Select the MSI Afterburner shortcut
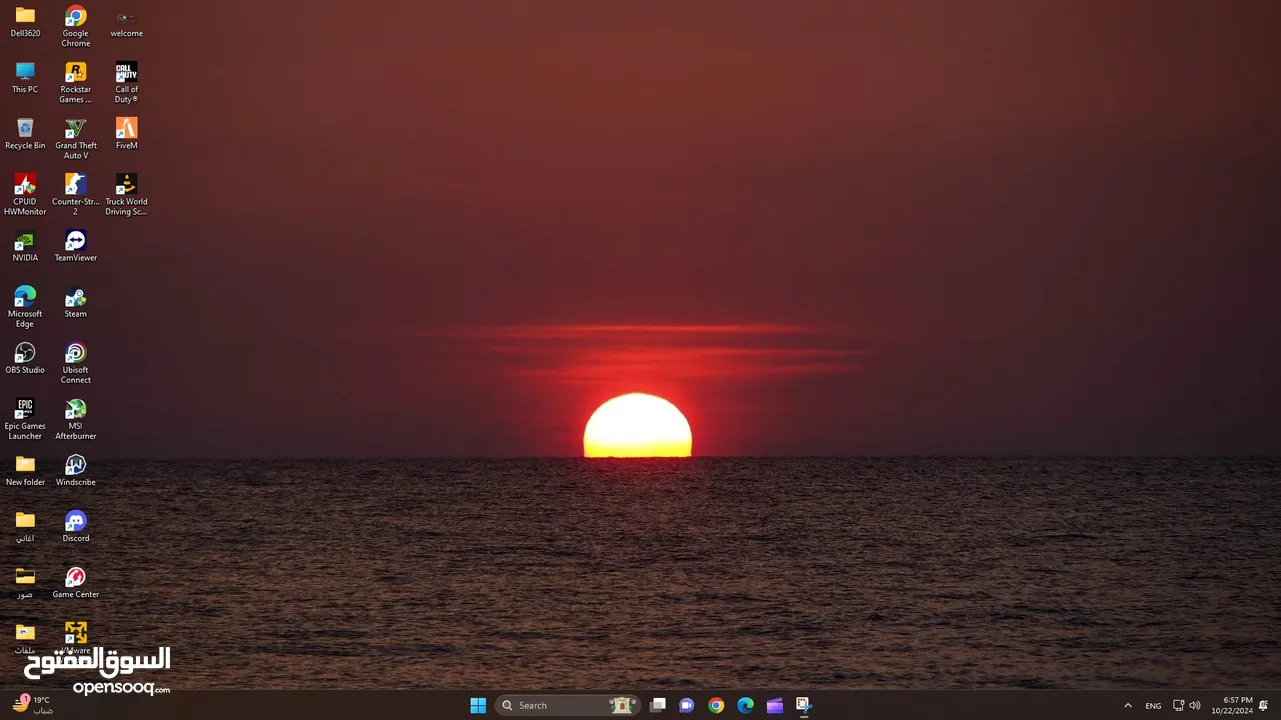 76,418
